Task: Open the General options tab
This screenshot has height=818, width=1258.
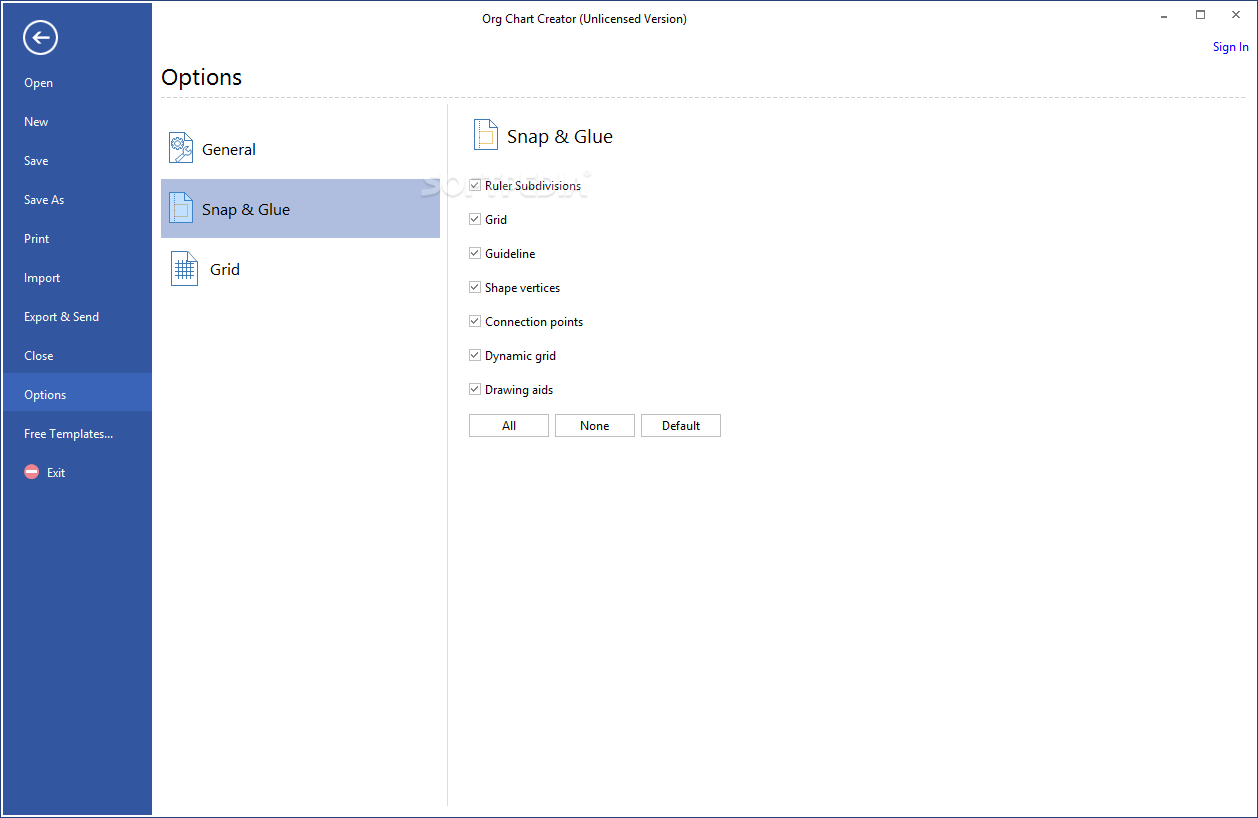Action: coord(300,149)
